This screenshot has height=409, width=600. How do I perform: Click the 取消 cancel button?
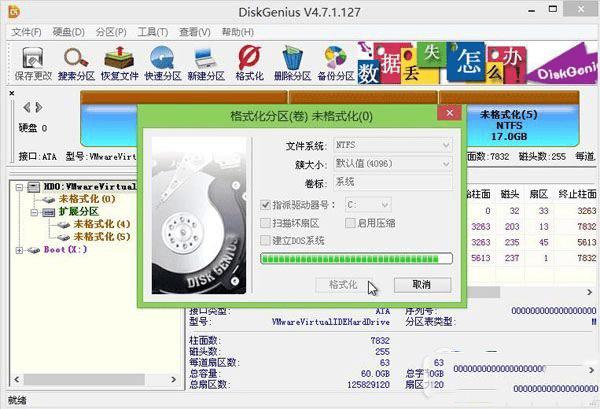click(422, 285)
